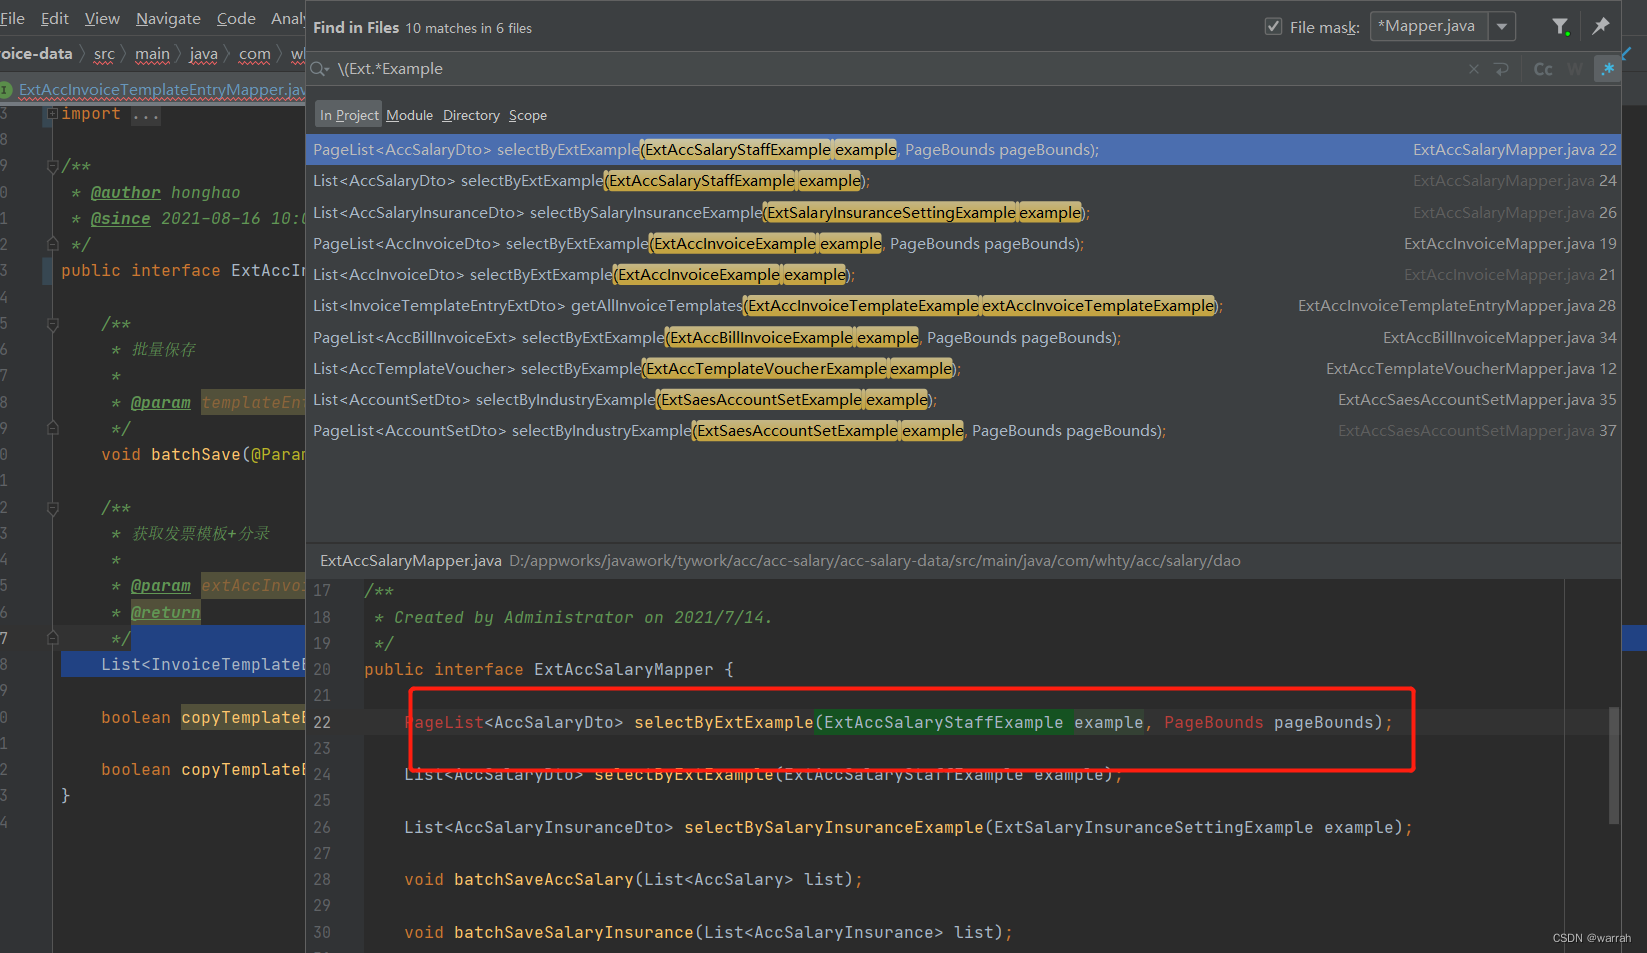Open the File mask dropdown arrow
The image size is (1647, 953).
point(1502,27)
